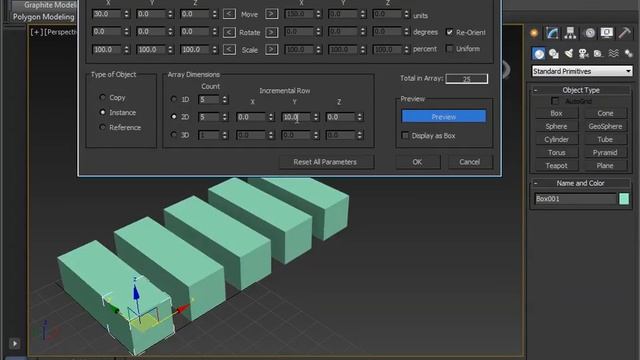
Task: Edit the Box001 name field
Action: [x=575, y=199]
